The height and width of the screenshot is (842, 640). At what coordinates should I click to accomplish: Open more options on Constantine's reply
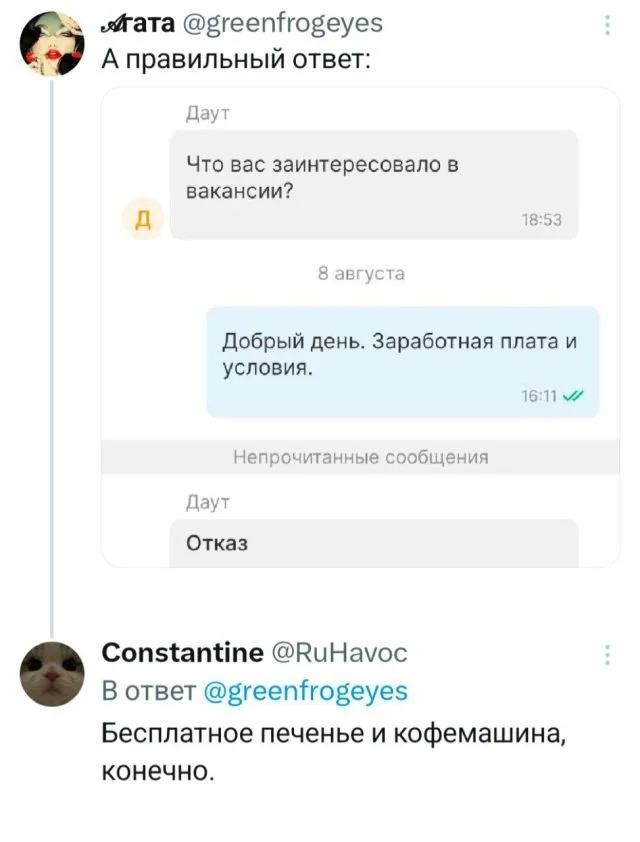607,656
